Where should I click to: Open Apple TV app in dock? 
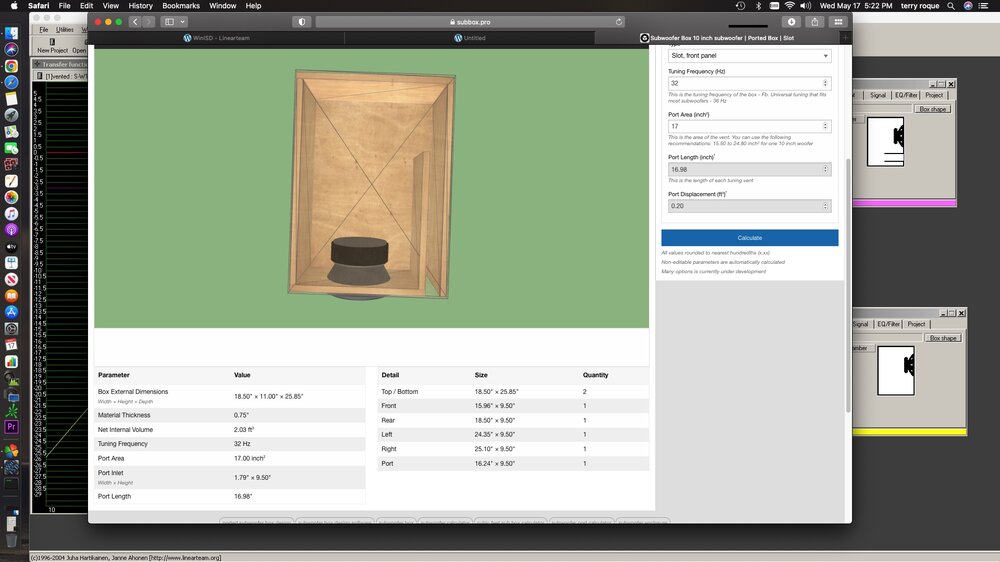pos(11,247)
